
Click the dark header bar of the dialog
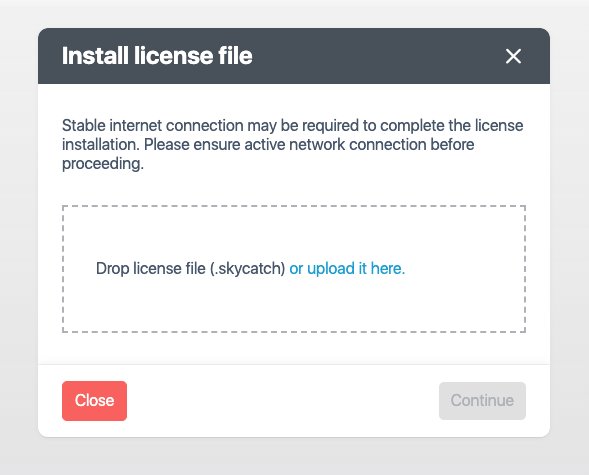294,56
